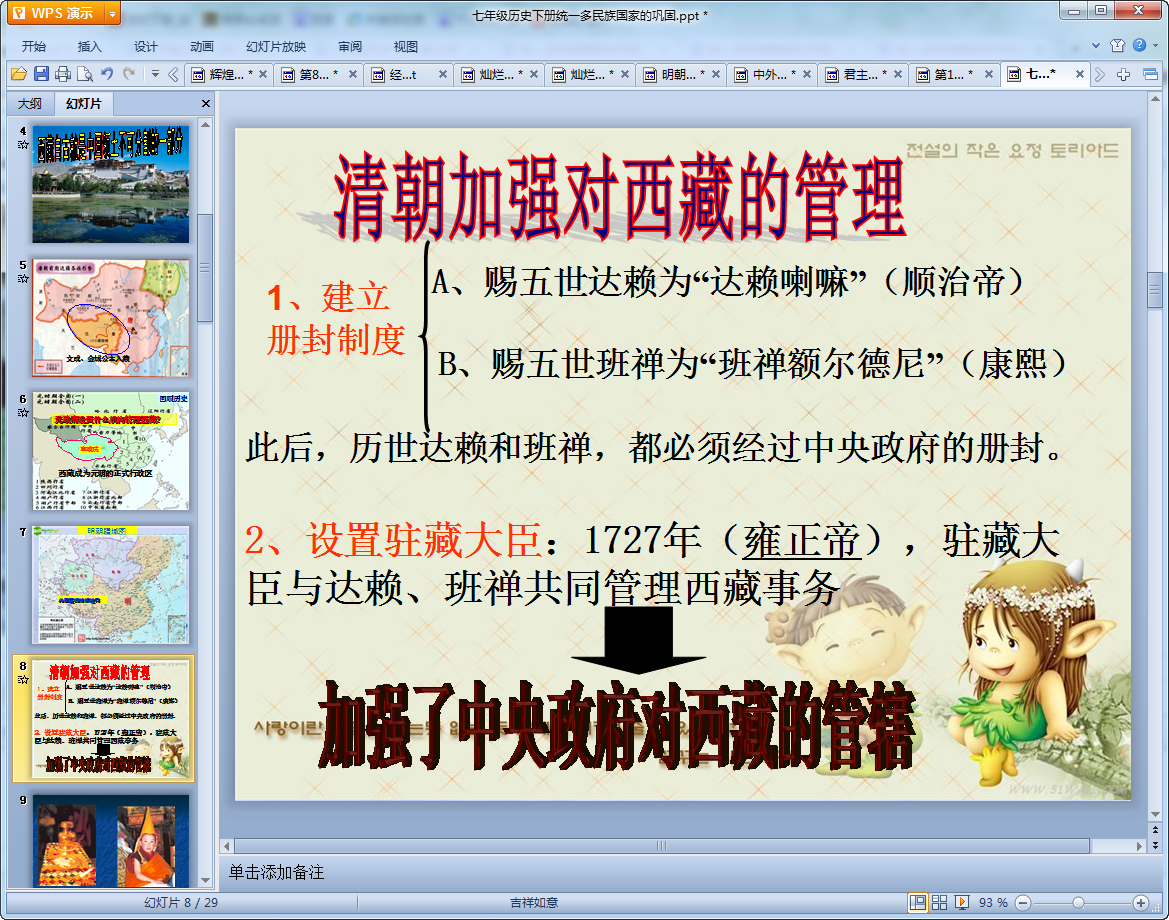
Task: Start slideshow from status bar icon
Action: tap(962, 902)
